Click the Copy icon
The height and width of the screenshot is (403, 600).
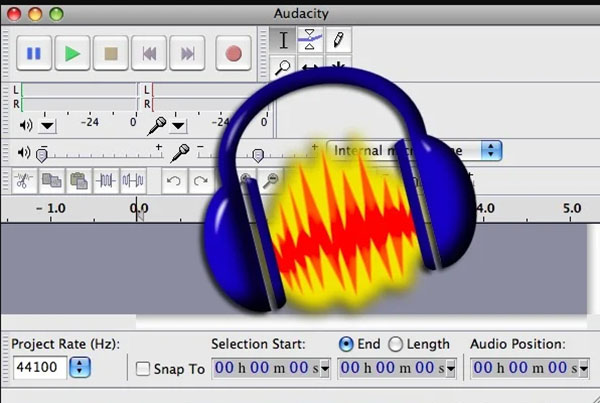tap(52, 180)
